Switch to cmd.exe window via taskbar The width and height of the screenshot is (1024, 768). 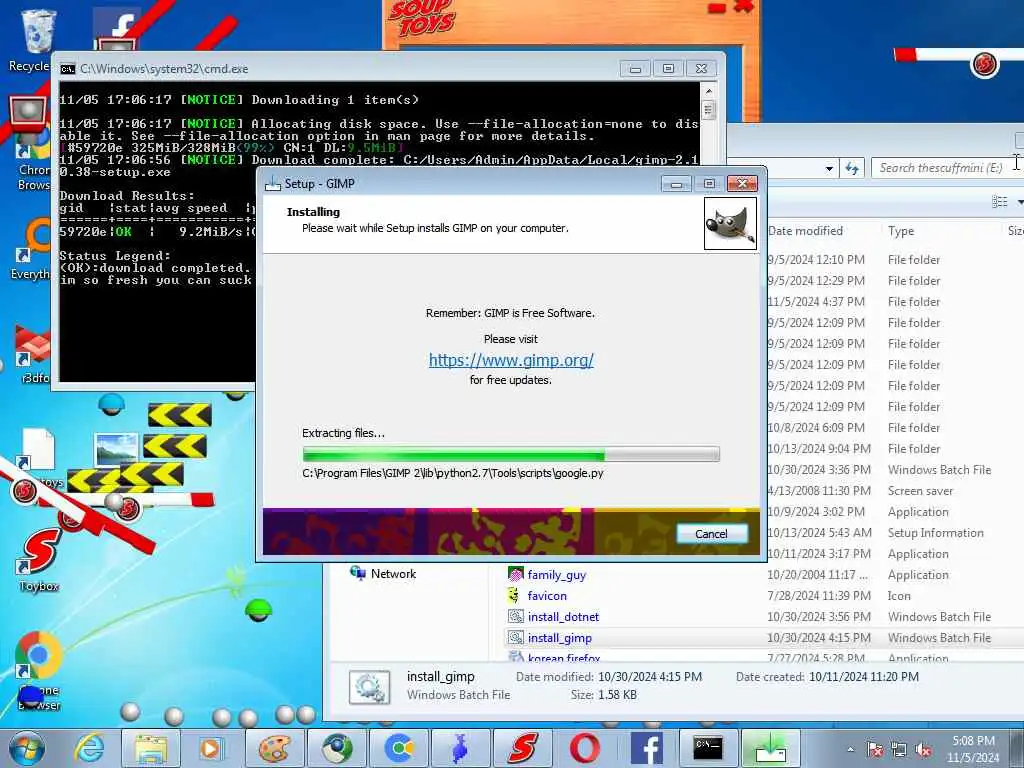point(708,748)
